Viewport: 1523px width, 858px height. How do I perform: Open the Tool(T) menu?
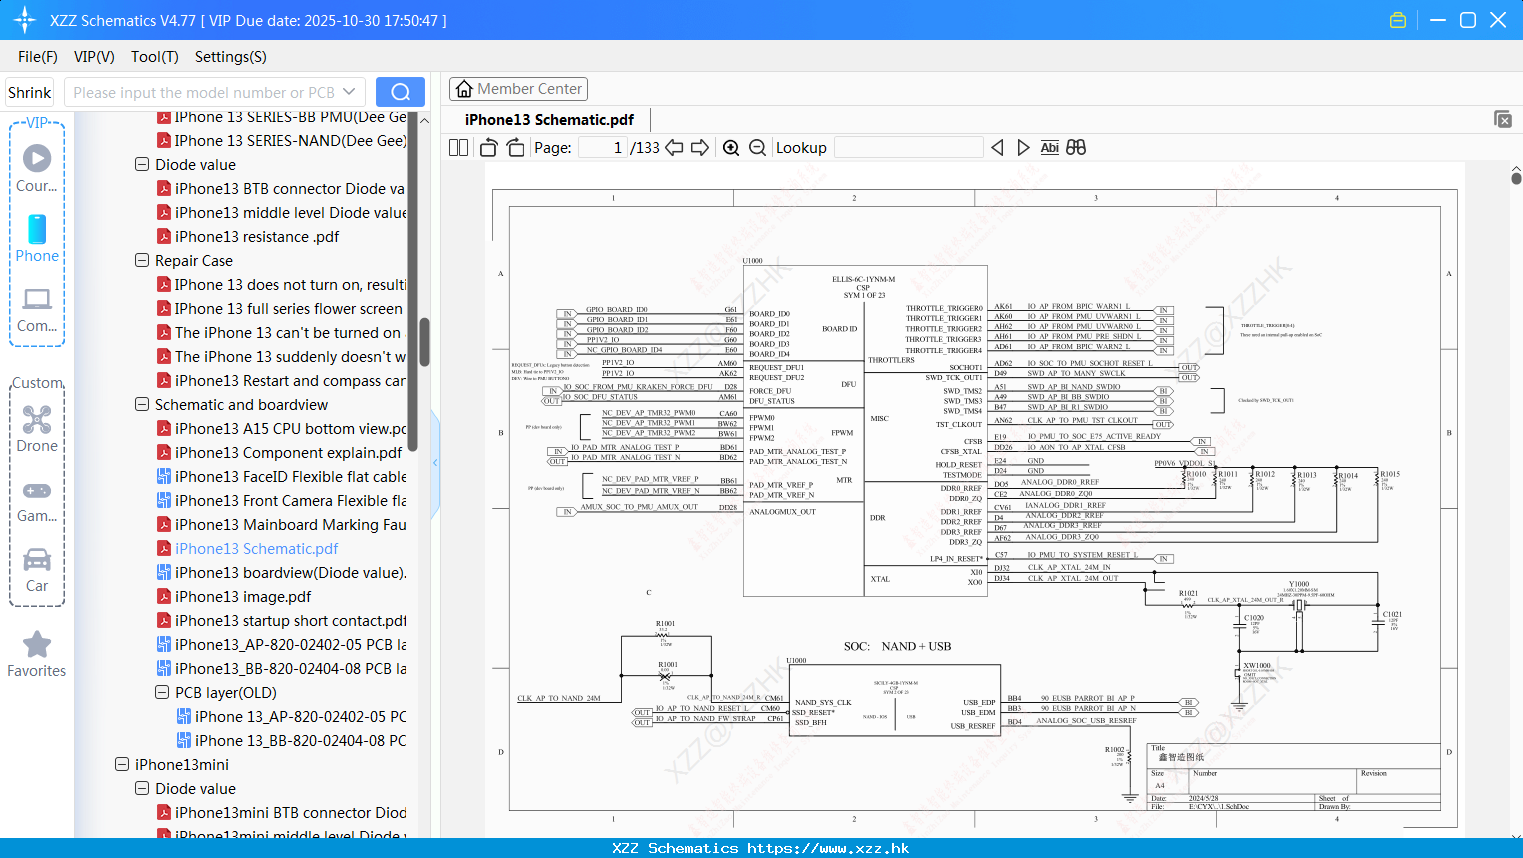click(x=155, y=57)
